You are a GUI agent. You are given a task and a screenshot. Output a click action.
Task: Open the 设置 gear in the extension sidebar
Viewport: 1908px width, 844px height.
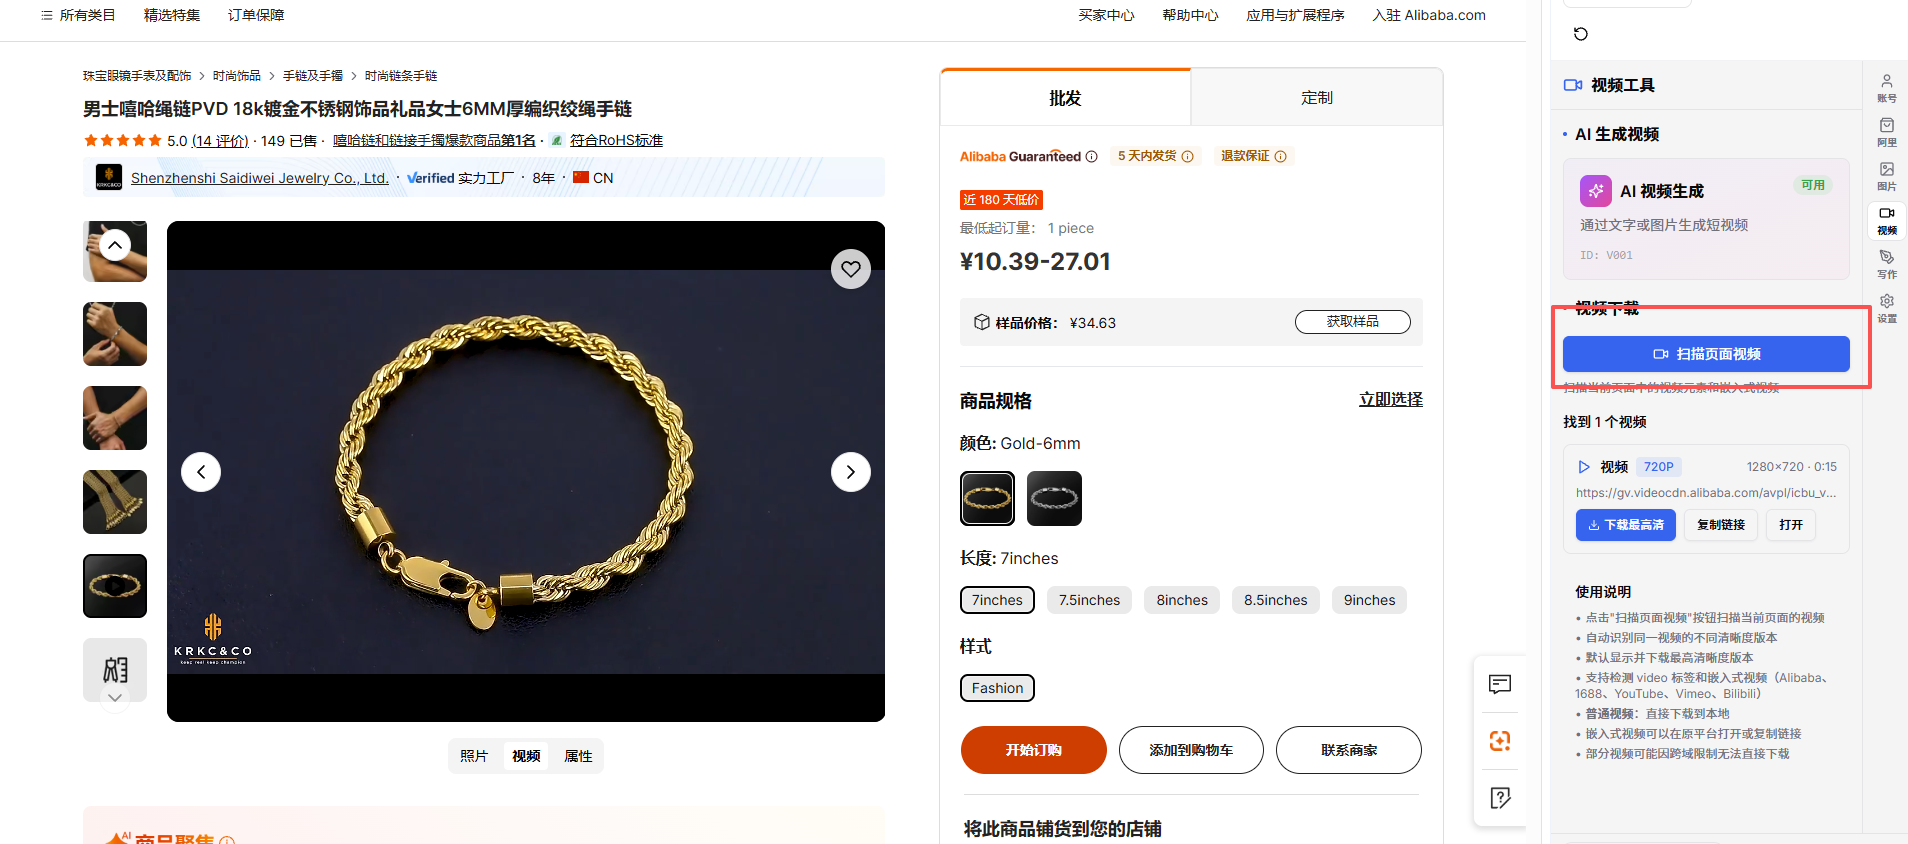tap(1887, 308)
